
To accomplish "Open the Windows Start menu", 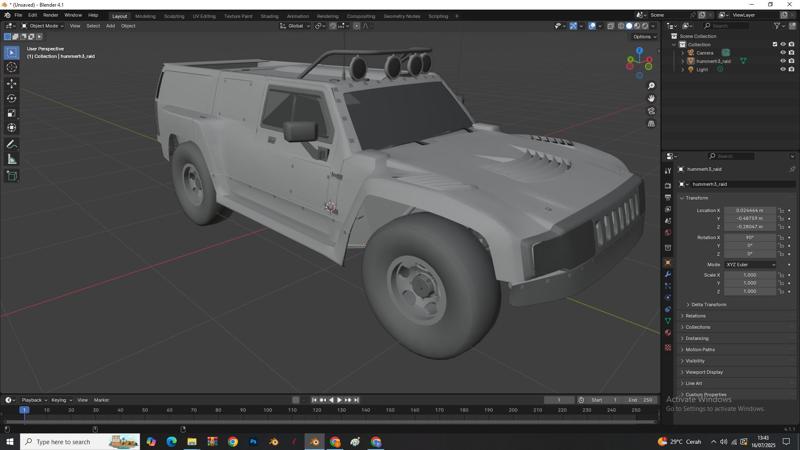I will tap(9, 442).
